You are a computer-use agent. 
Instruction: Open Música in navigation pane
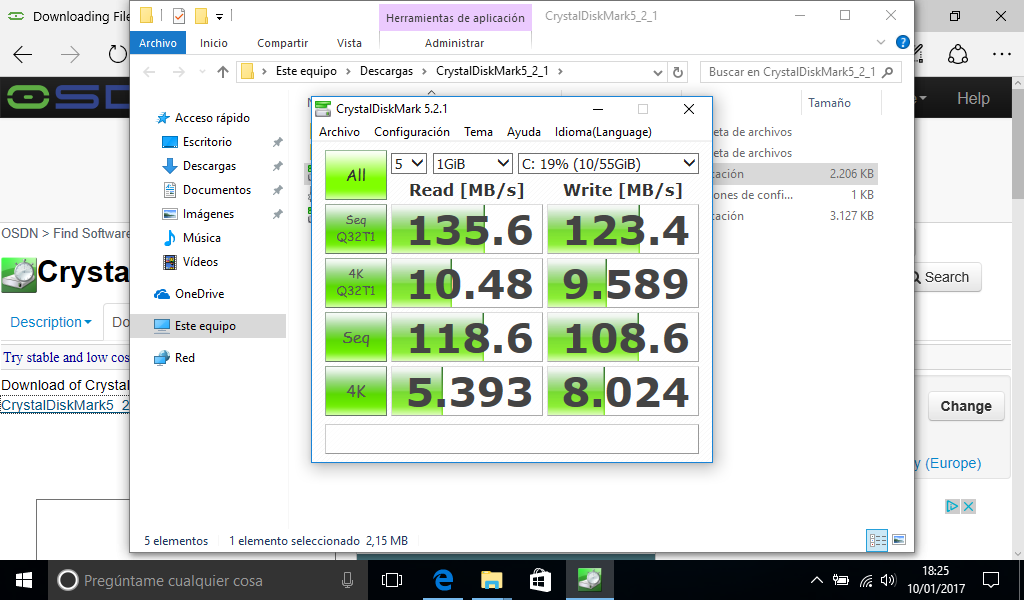click(x=201, y=238)
